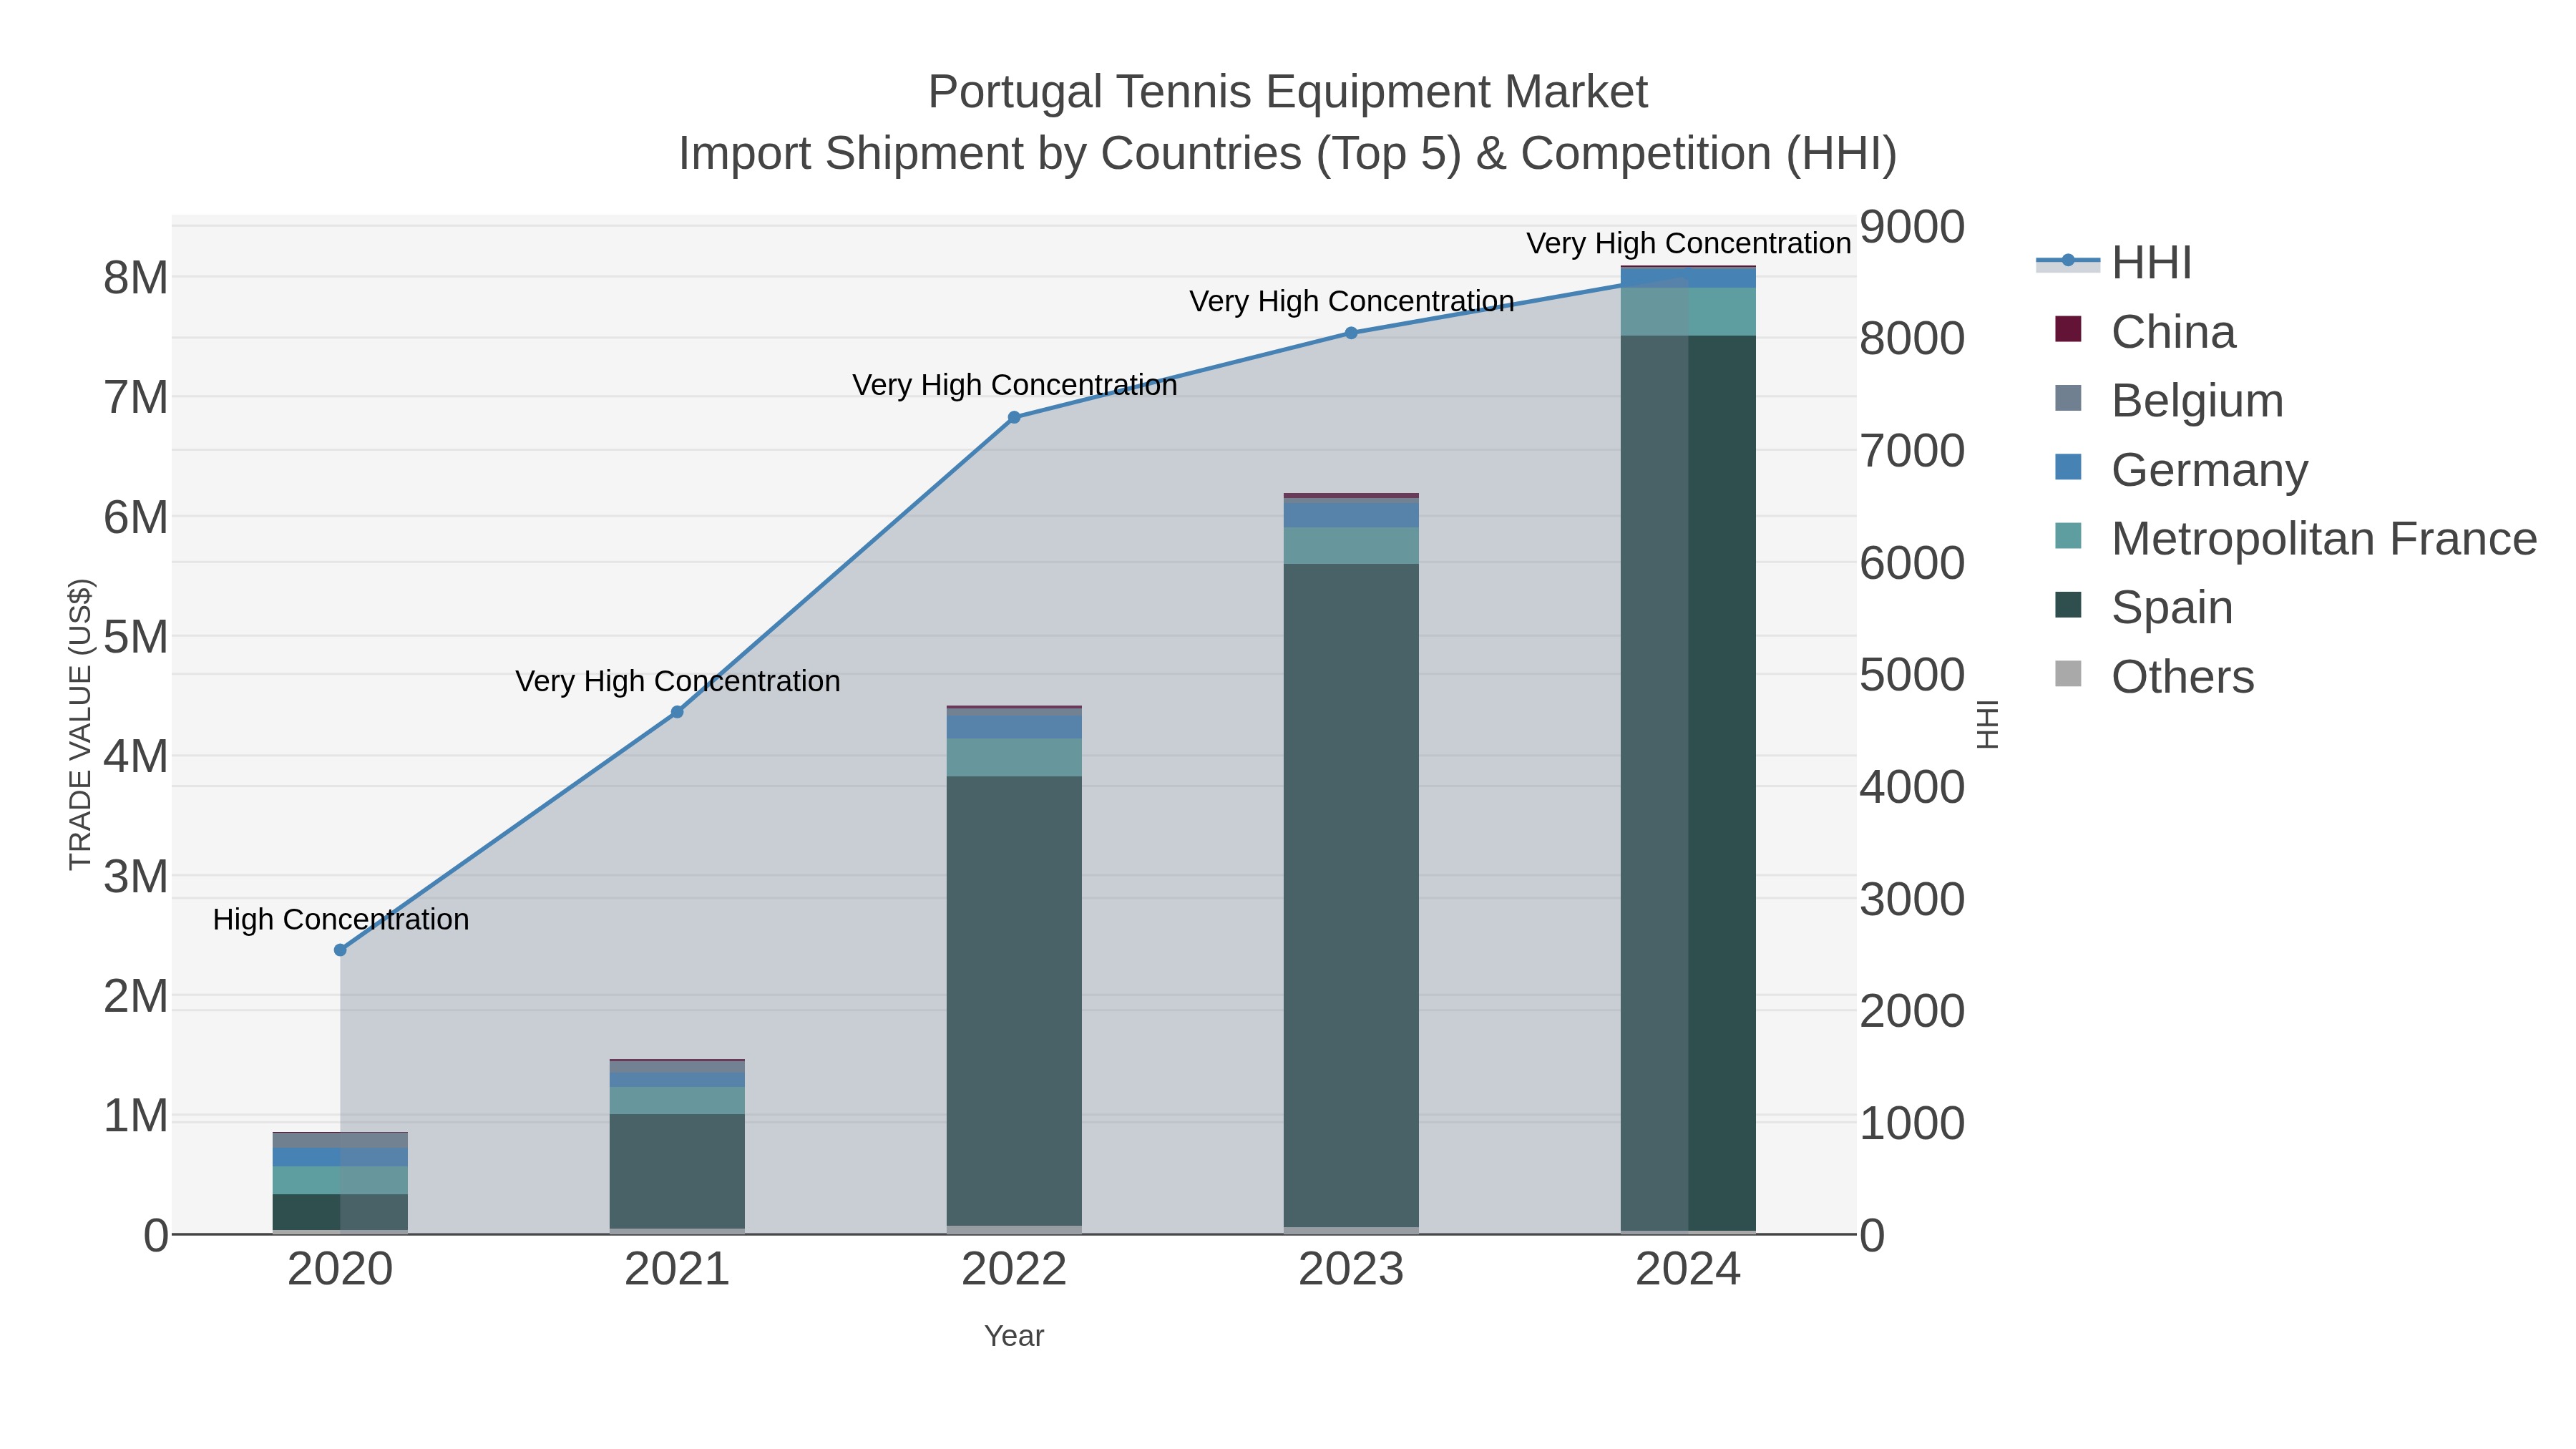The image size is (2576, 1449).
Task: Click 'Very High Concentration' label above 2022
Action: click(x=1015, y=386)
